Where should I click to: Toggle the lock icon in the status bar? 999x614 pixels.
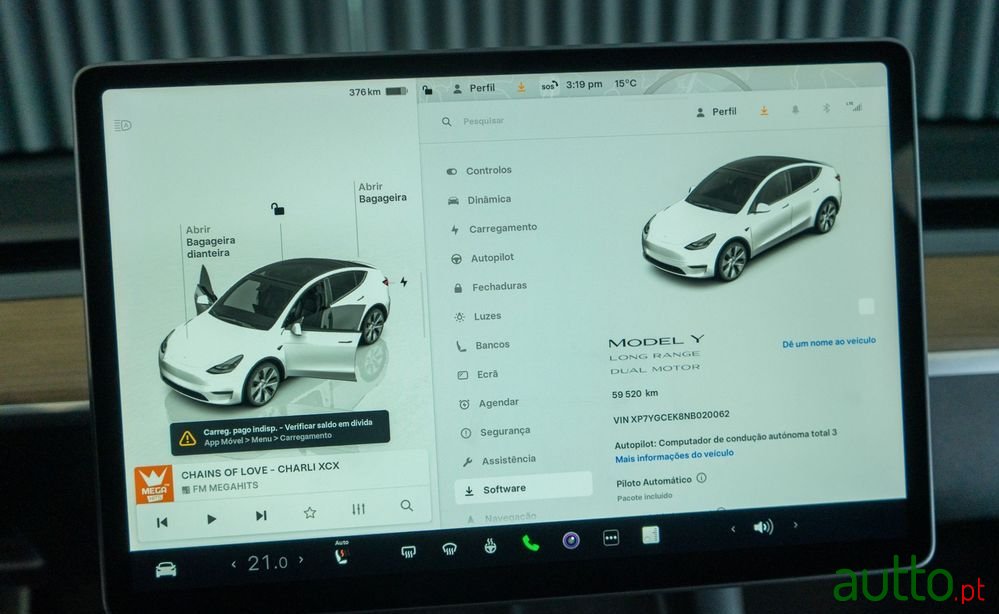pos(427,89)
